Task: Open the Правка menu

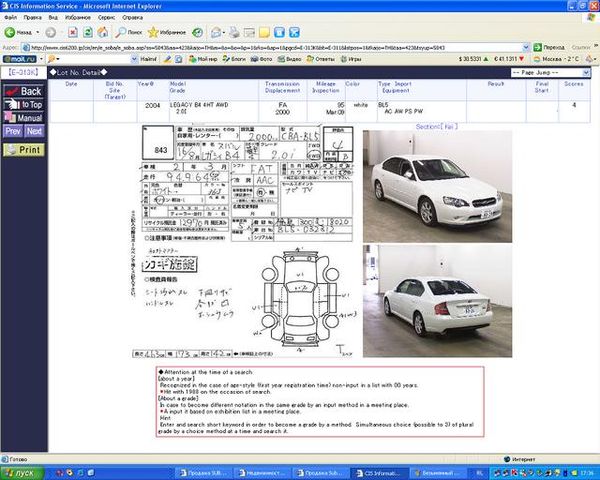Action: (32, 18)
